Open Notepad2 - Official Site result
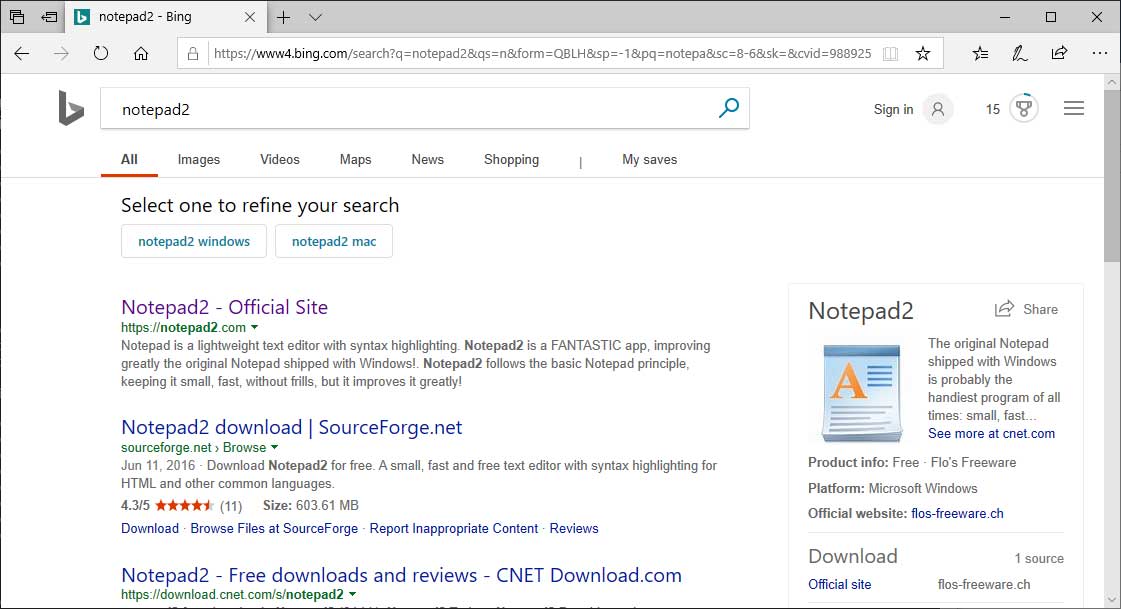This screenshot has width=1121, height=609. click(224, 307)
